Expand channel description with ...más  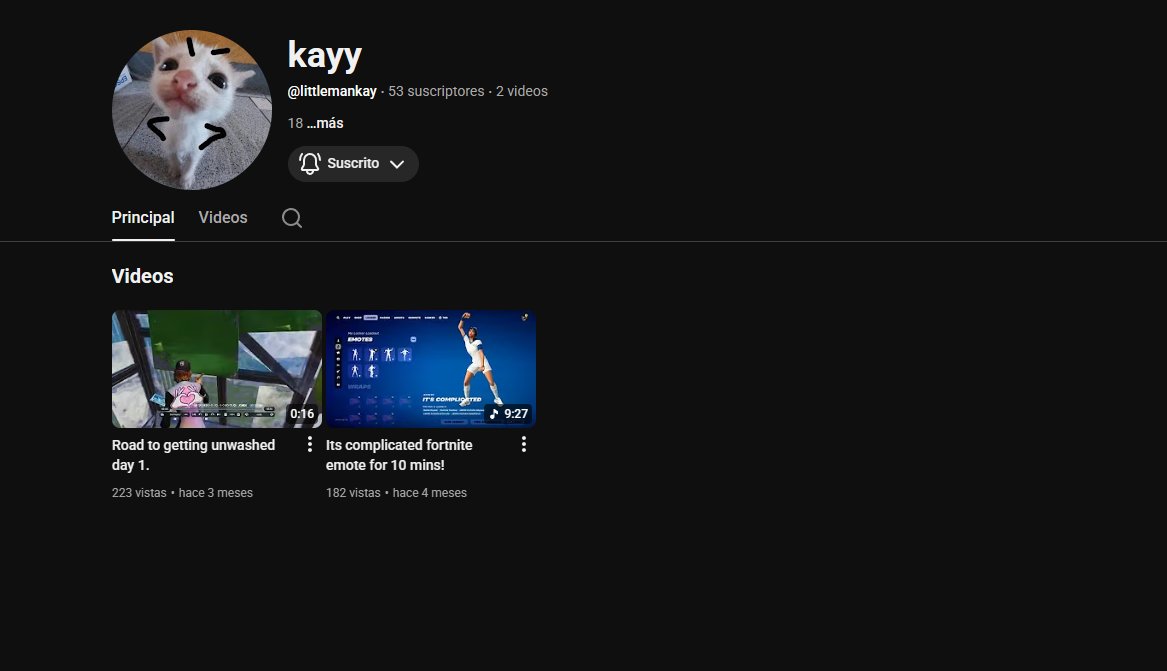coord(324,123)
